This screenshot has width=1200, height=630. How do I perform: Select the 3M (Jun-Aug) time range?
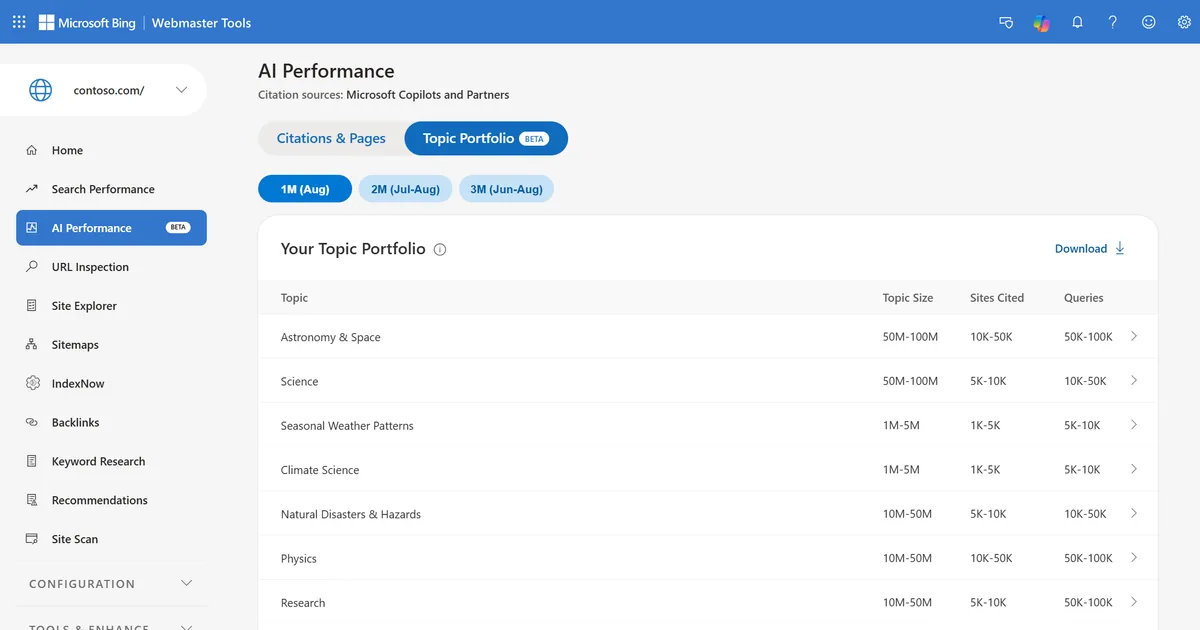pos(506,189)
